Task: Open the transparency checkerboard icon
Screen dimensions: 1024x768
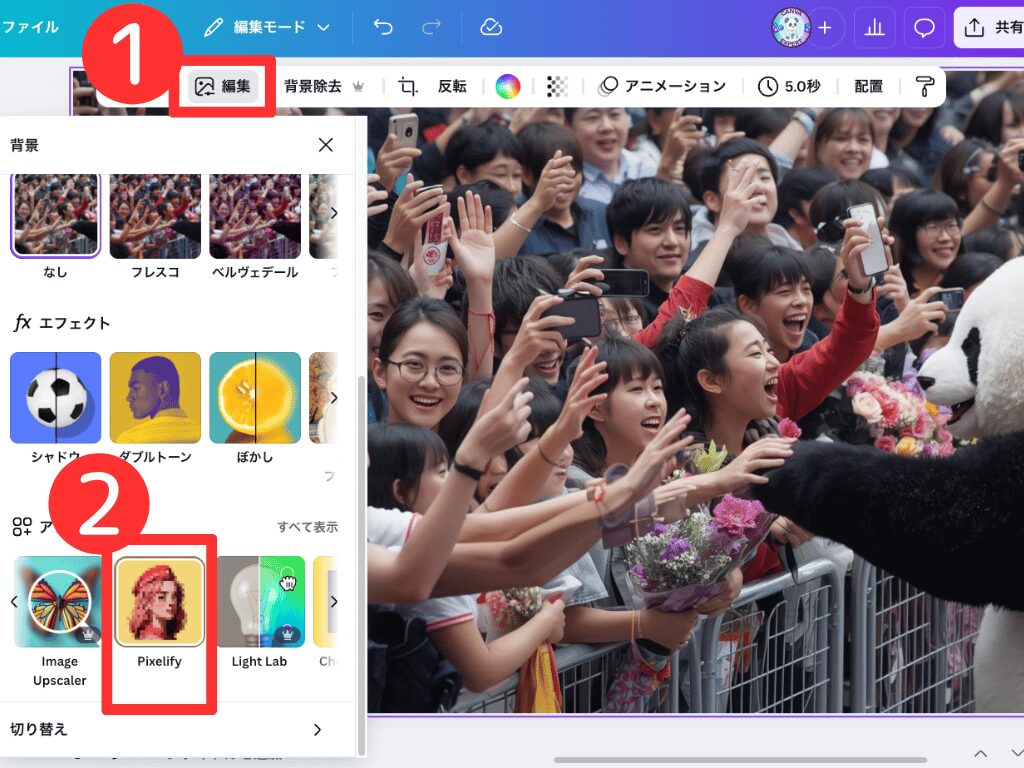Action: (559, 86)
